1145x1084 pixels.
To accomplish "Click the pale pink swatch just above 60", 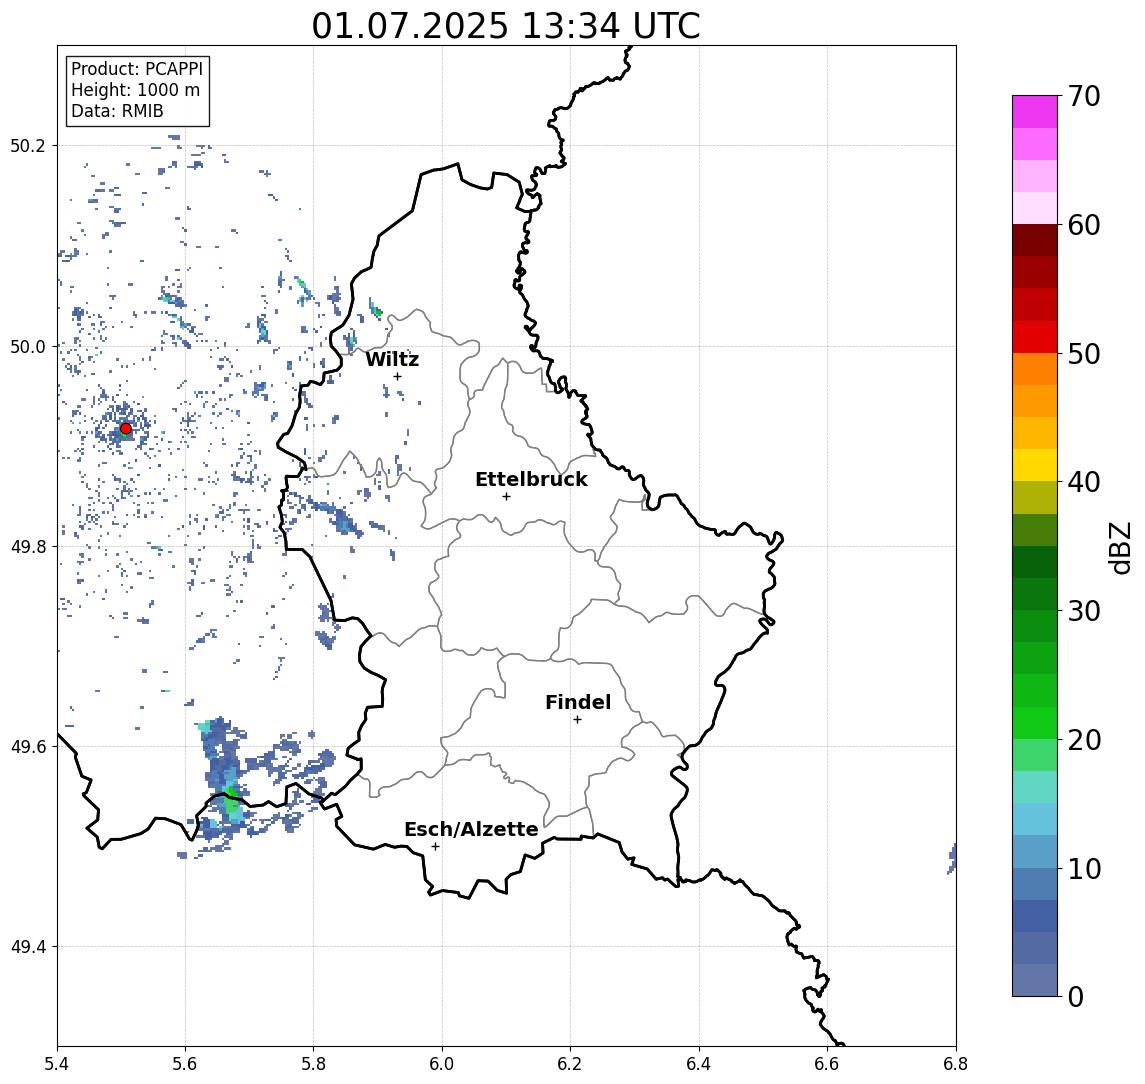I will click(x=1035, y=208).
